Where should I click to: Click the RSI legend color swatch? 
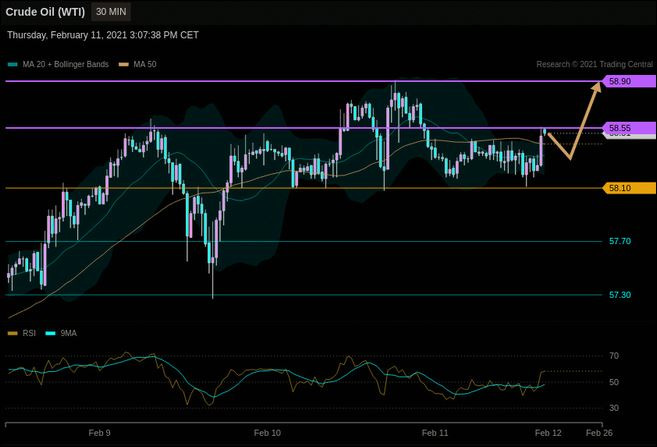point(13,333)
